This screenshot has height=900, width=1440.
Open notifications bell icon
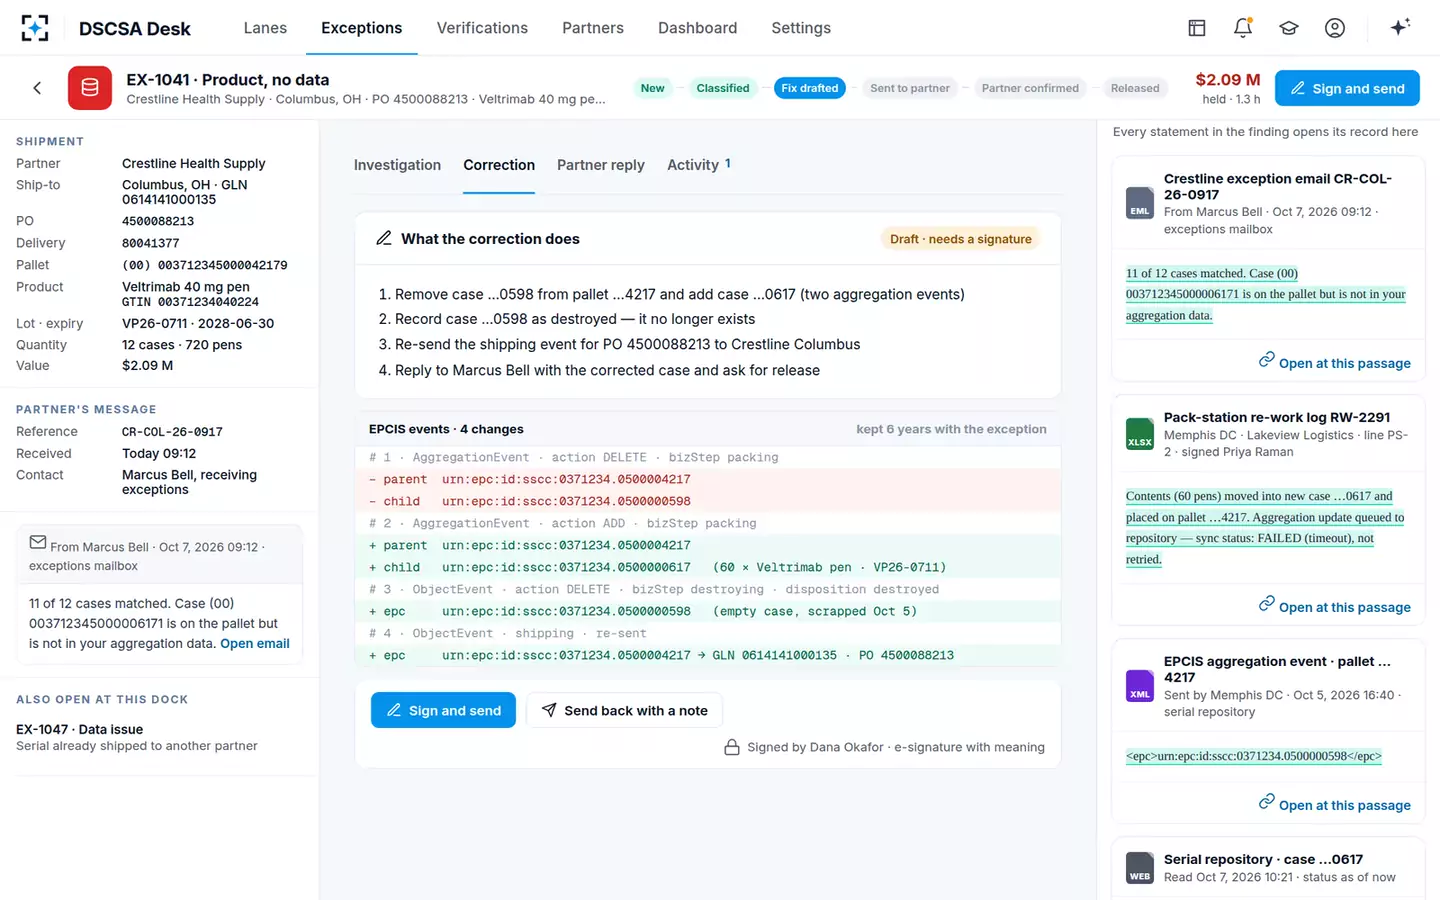point(1243,28)
